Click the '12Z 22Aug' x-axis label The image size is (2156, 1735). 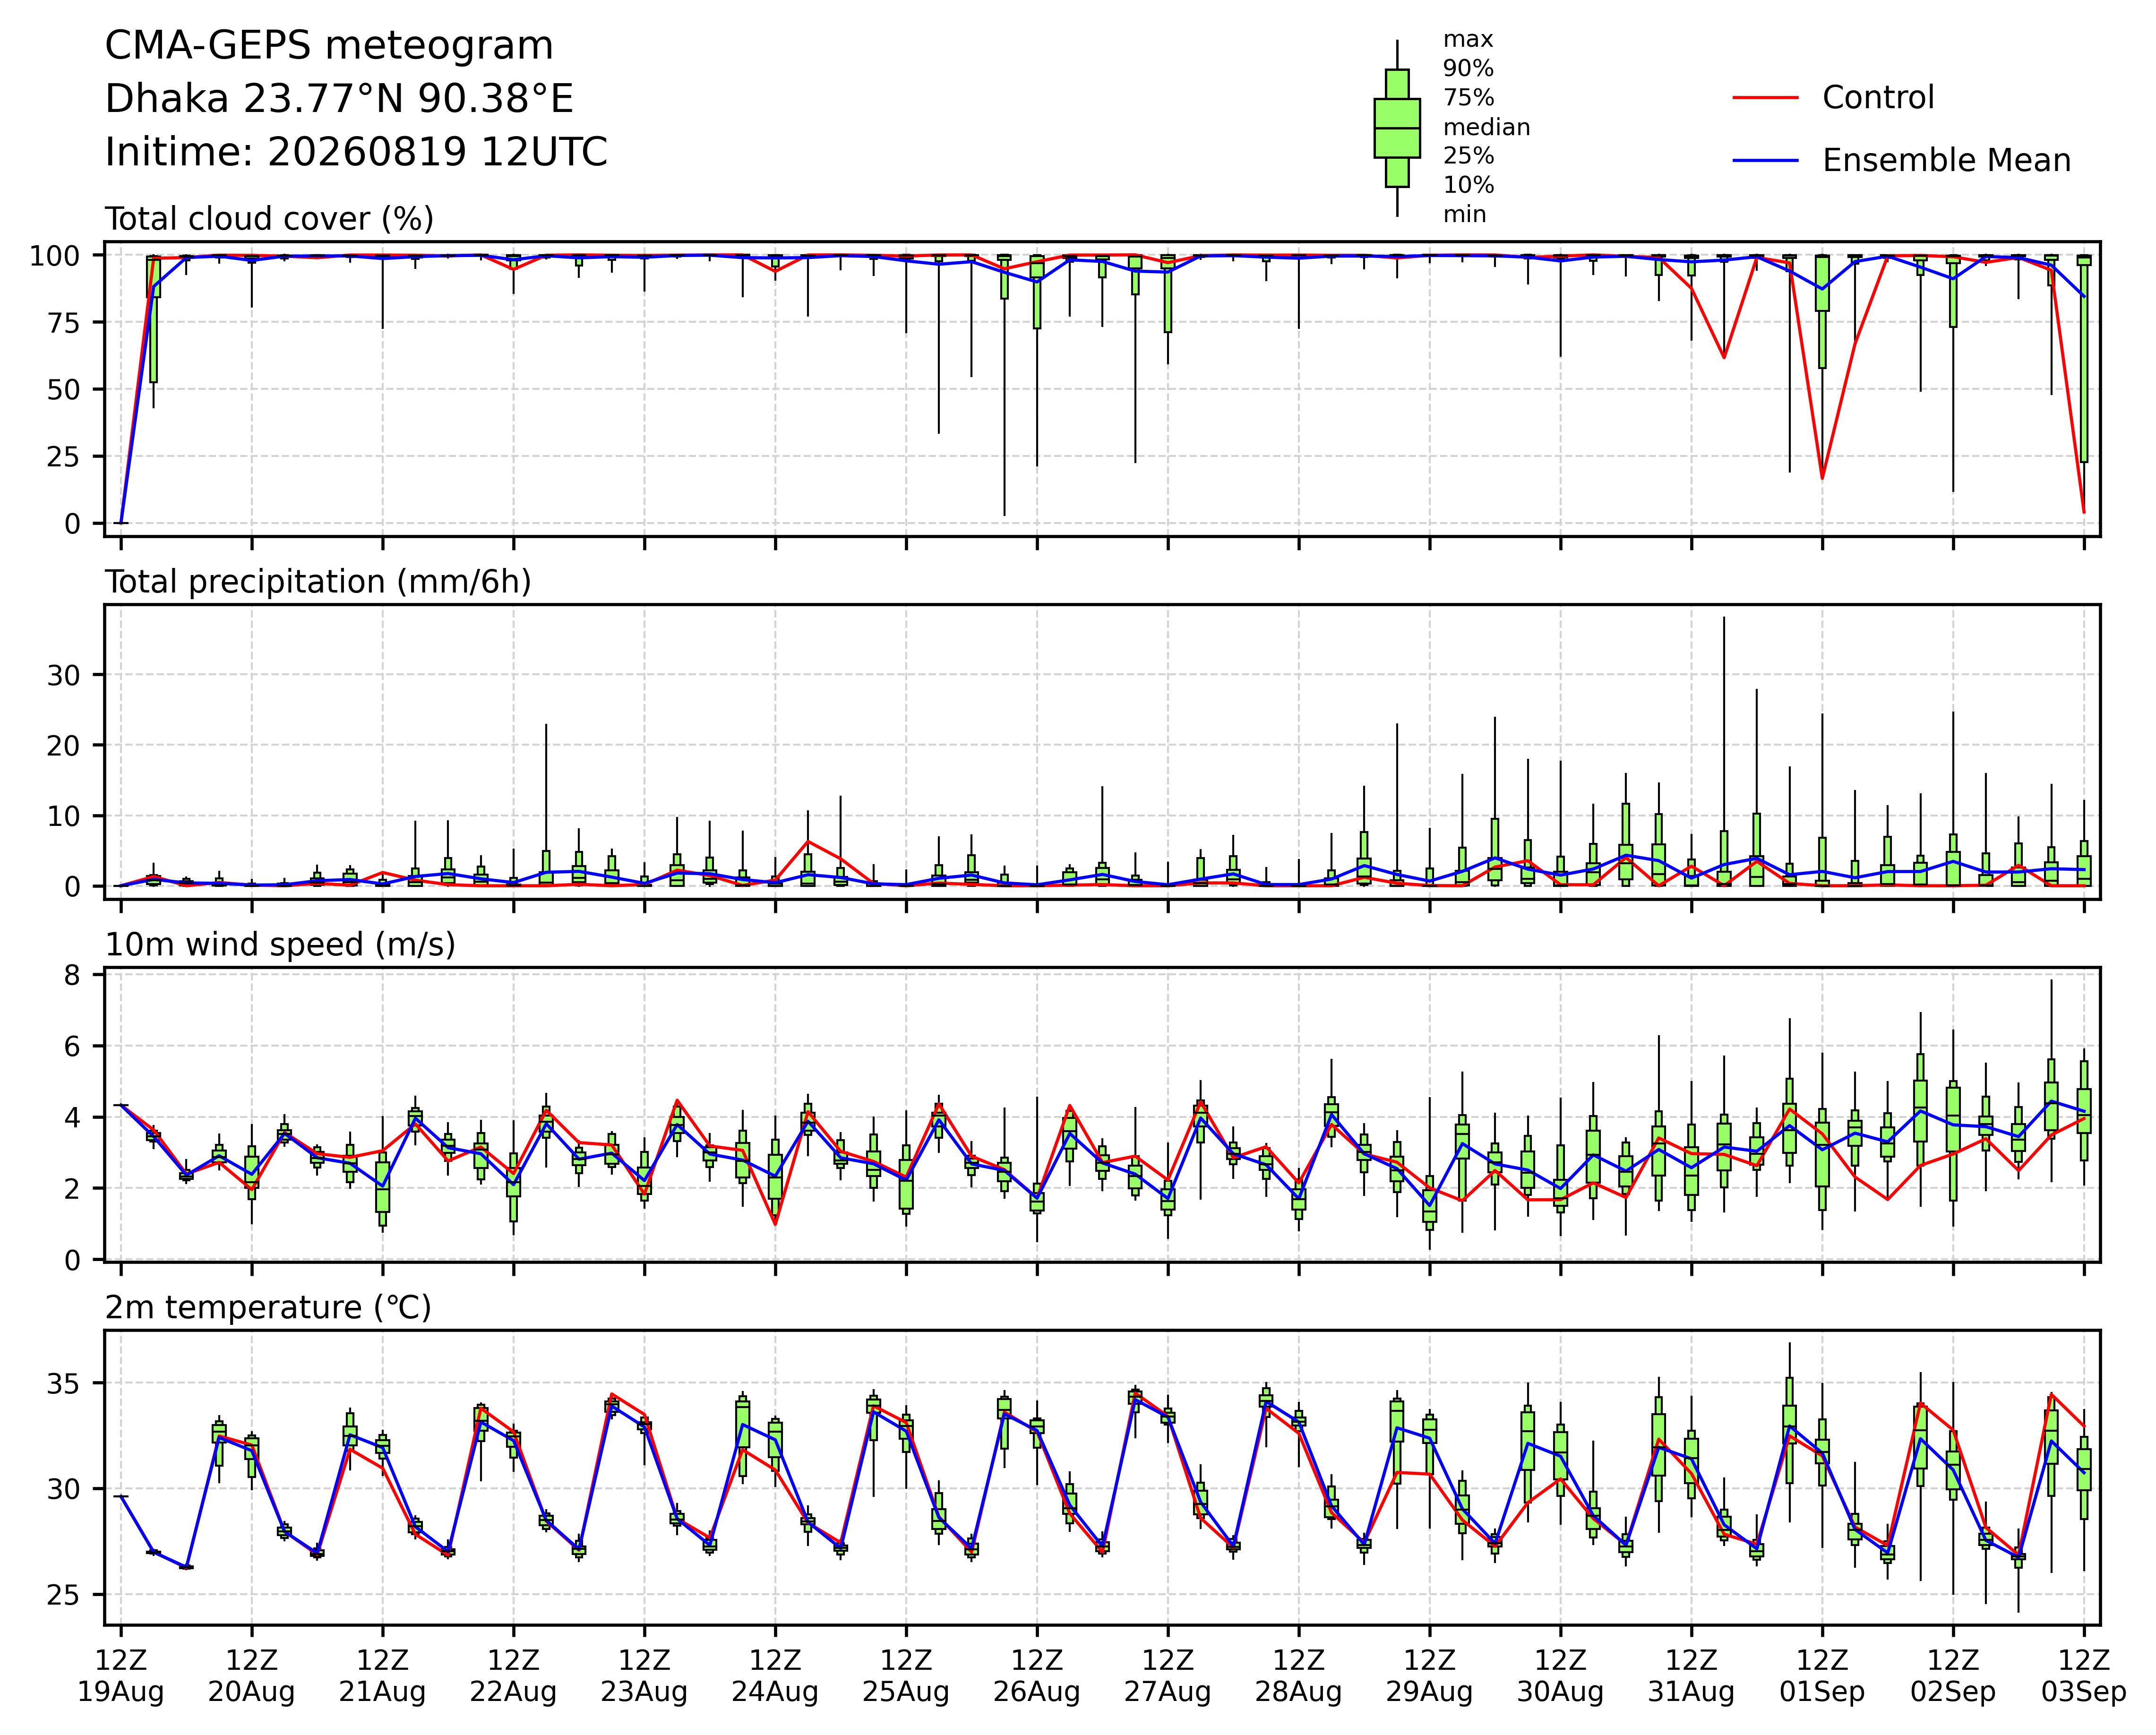click(513, 1676)
